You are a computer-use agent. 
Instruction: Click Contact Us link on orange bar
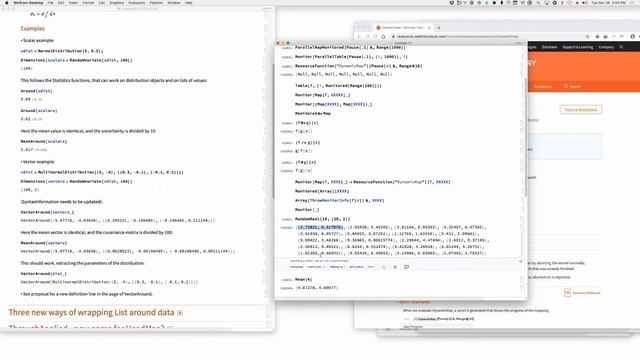[542, 87]
